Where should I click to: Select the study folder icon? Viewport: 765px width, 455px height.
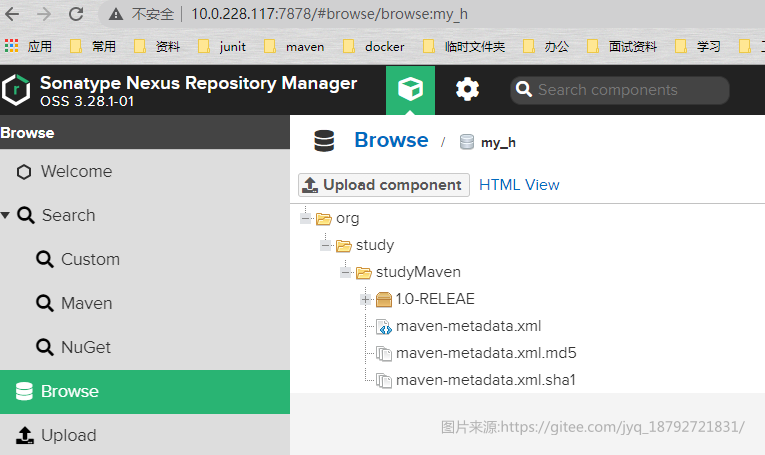coord(343,245)
